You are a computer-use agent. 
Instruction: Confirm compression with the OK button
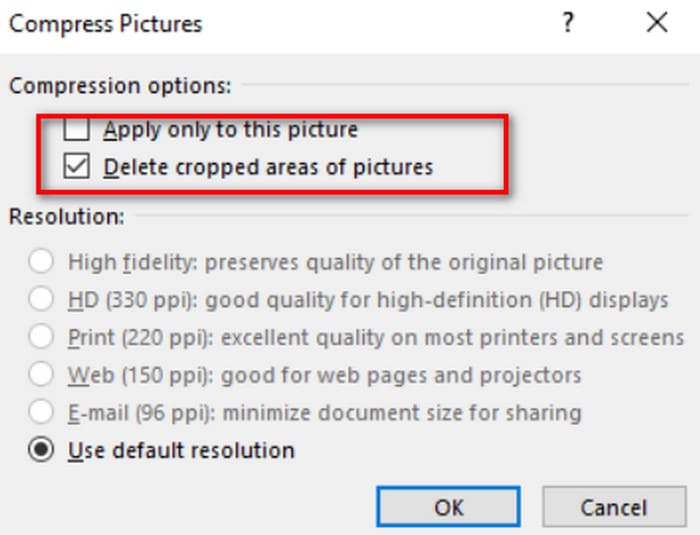point(448,507)
